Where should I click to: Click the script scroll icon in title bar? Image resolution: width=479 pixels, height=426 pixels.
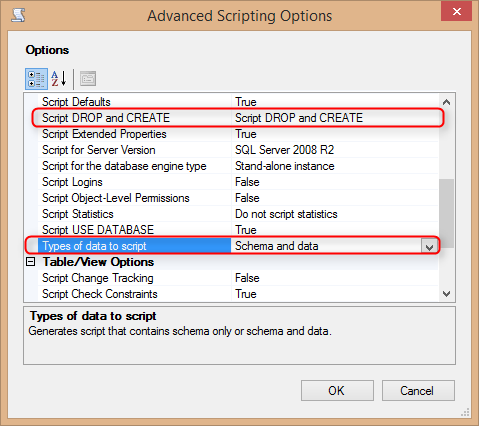click(x=18, y=15)
